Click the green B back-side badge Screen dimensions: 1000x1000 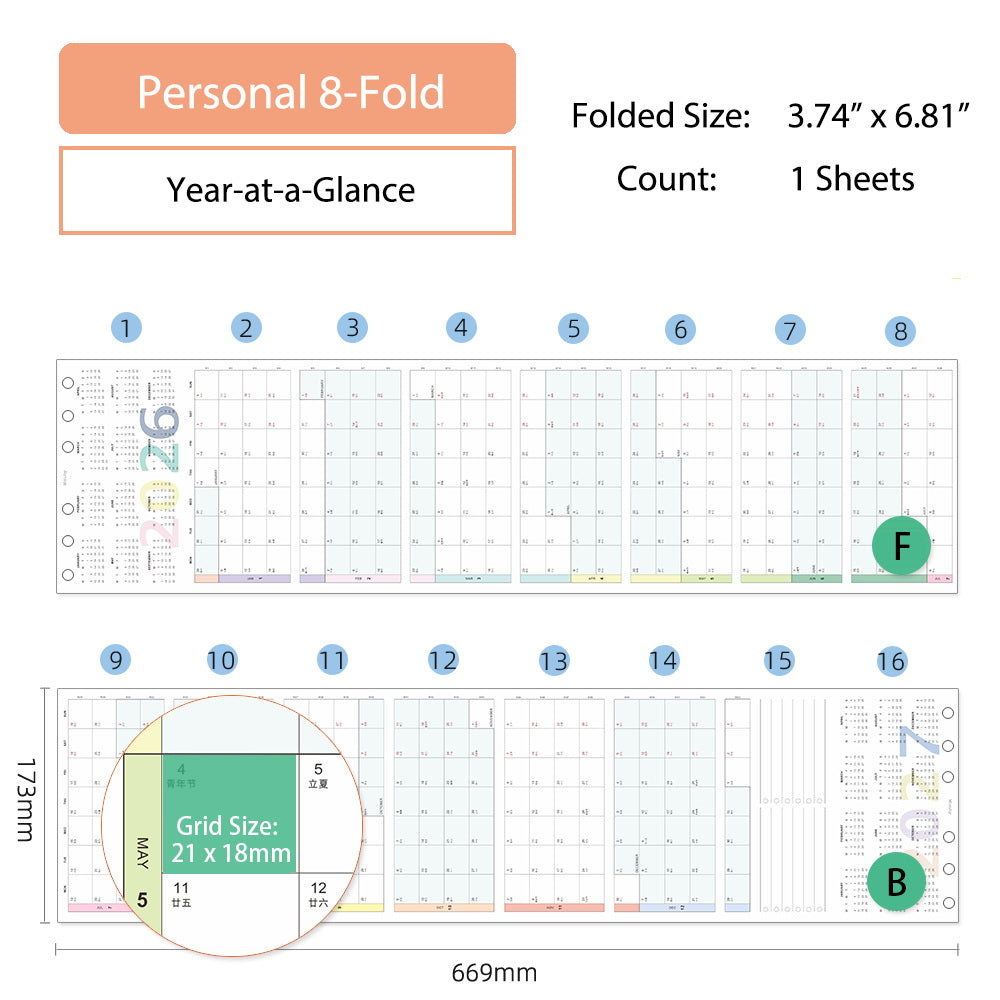896,881
